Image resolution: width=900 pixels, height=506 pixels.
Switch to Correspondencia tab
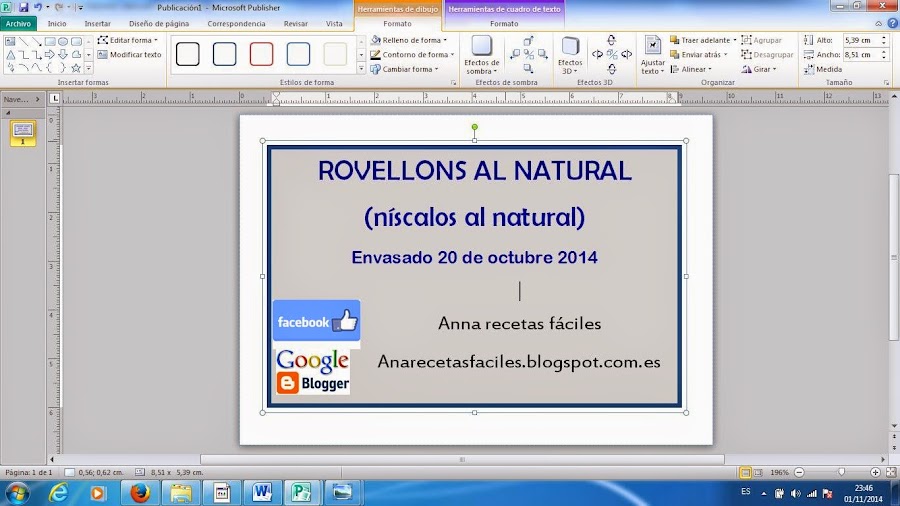point(236,24)
